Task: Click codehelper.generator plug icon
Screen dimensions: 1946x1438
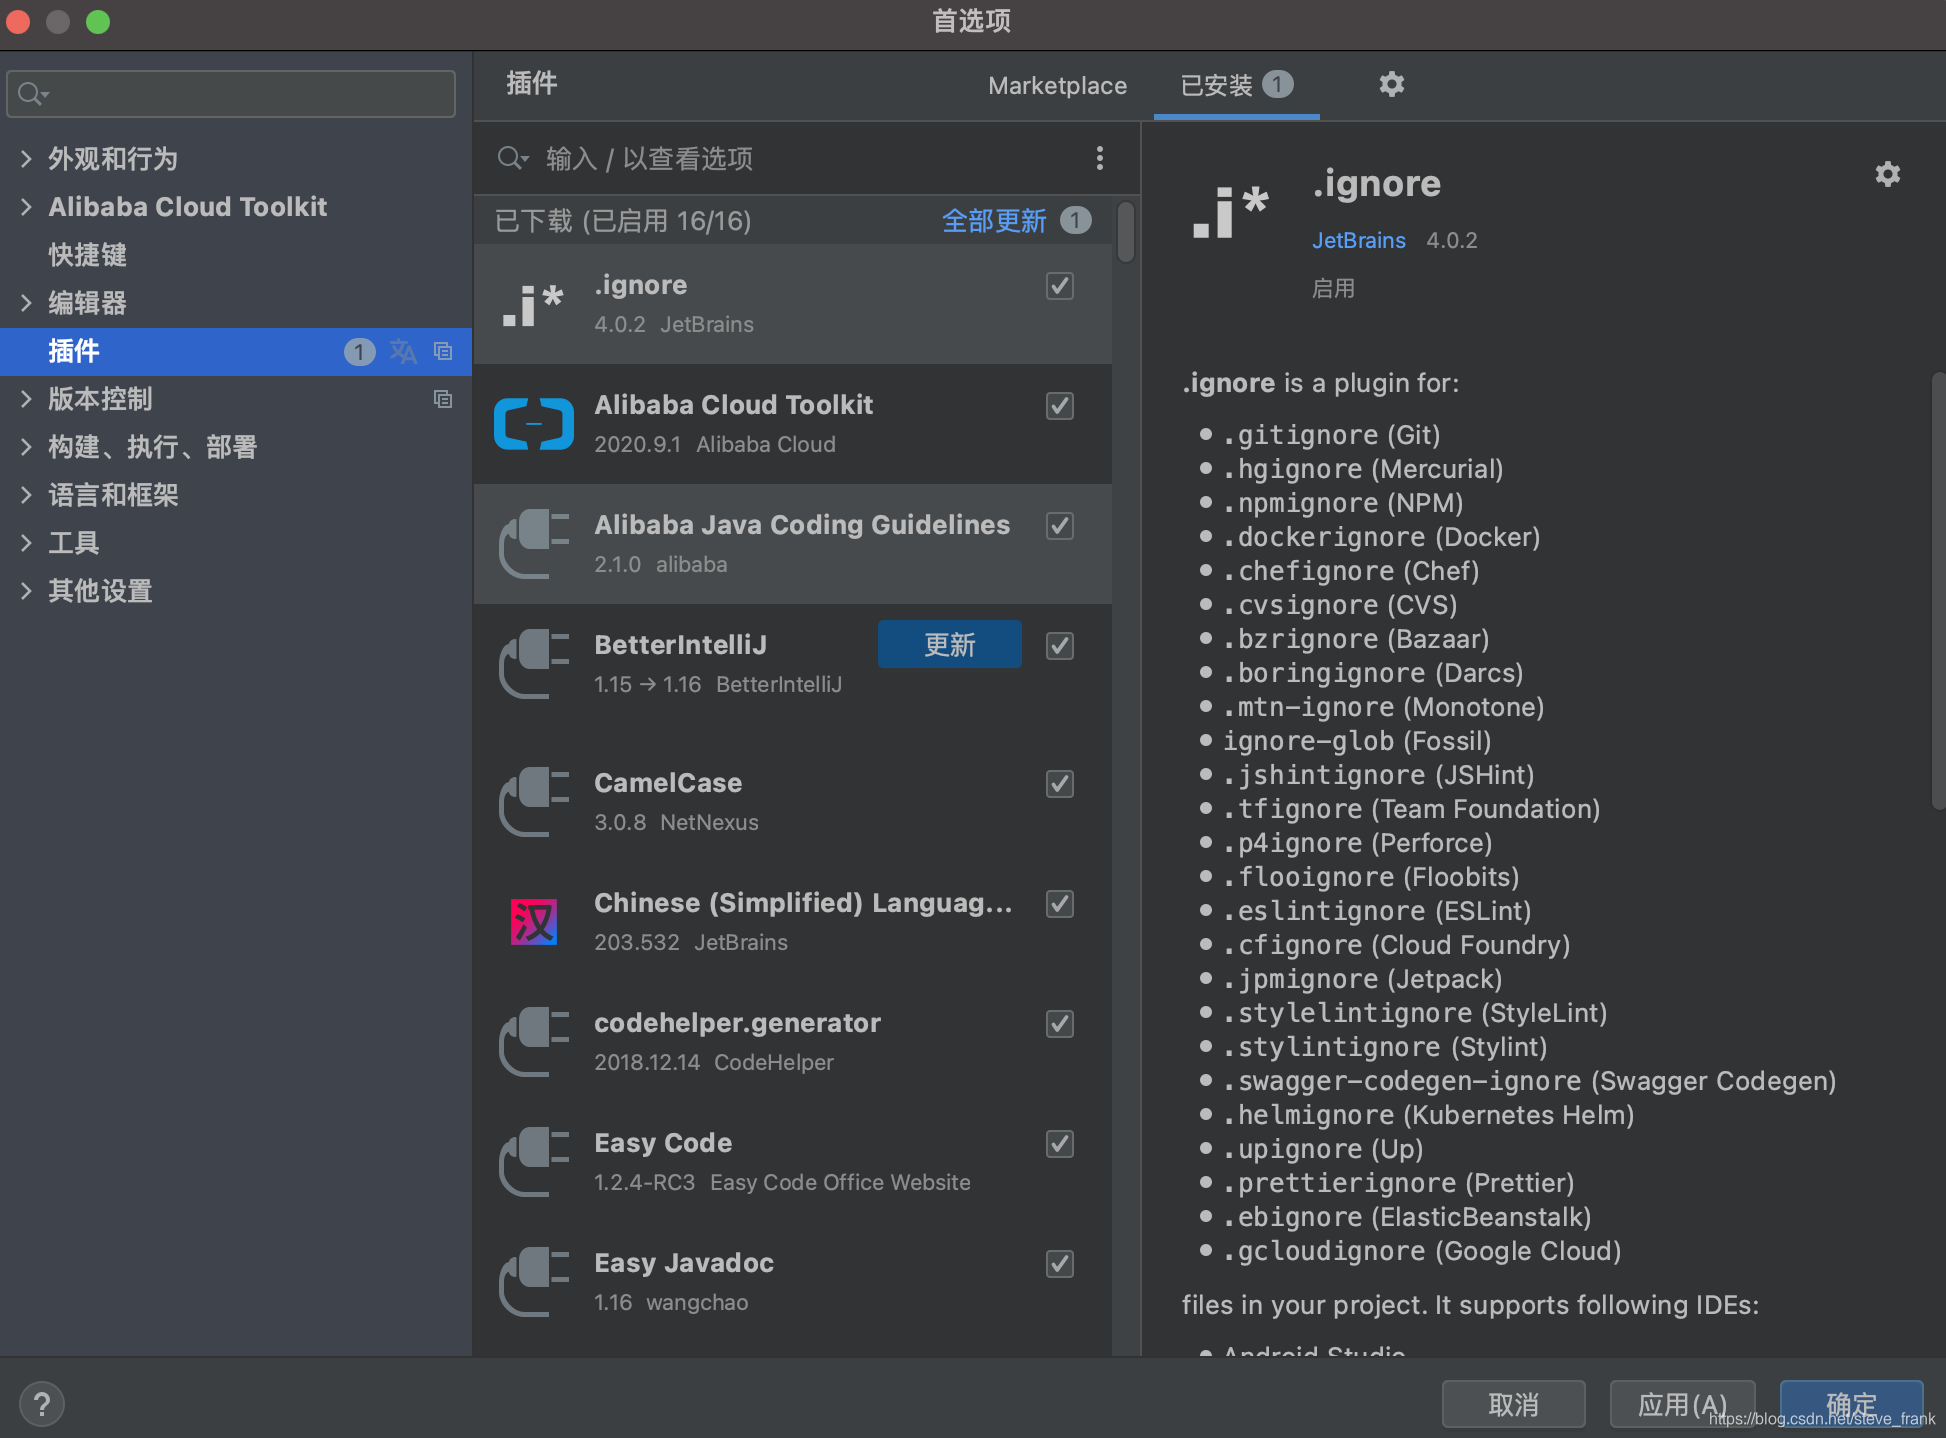Action: point(533,1042)
